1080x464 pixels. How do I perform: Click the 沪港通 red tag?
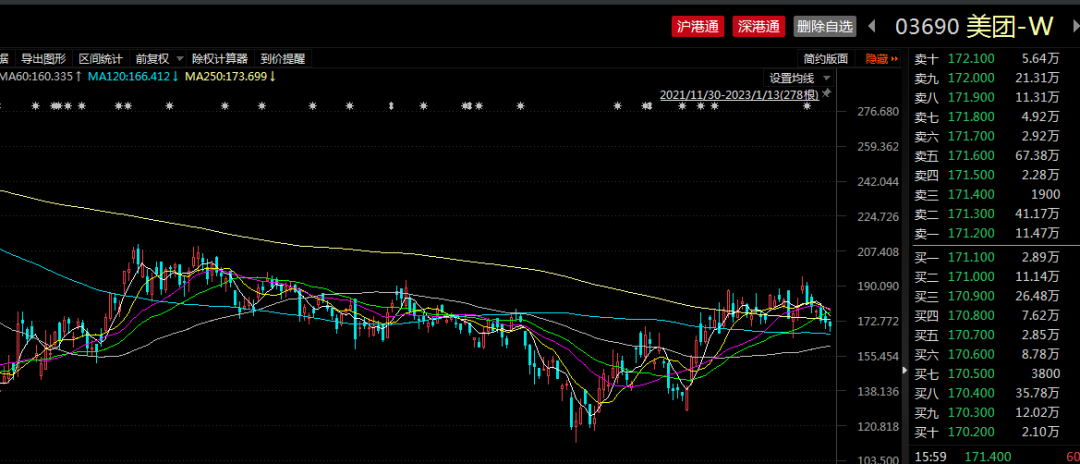click(698, 27)
